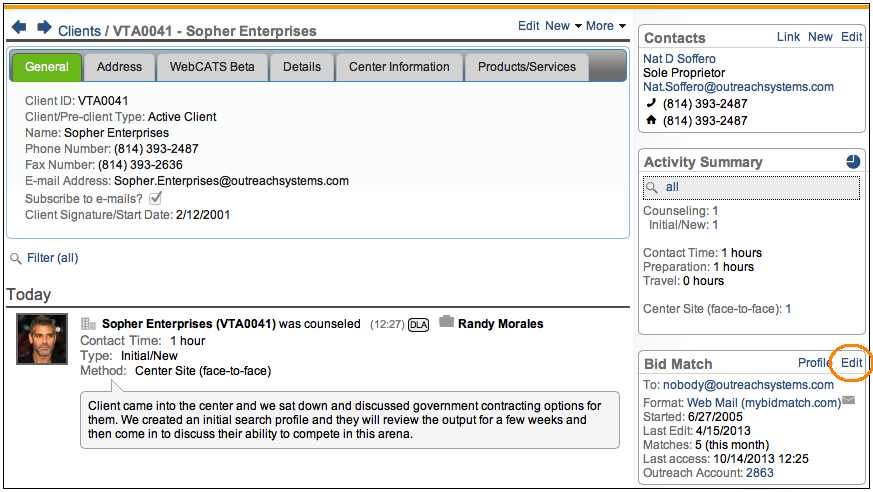The height and width of the screenshot is (492, 873).
Task: Switch to the Address tab
Action: (x=120, y=67)
